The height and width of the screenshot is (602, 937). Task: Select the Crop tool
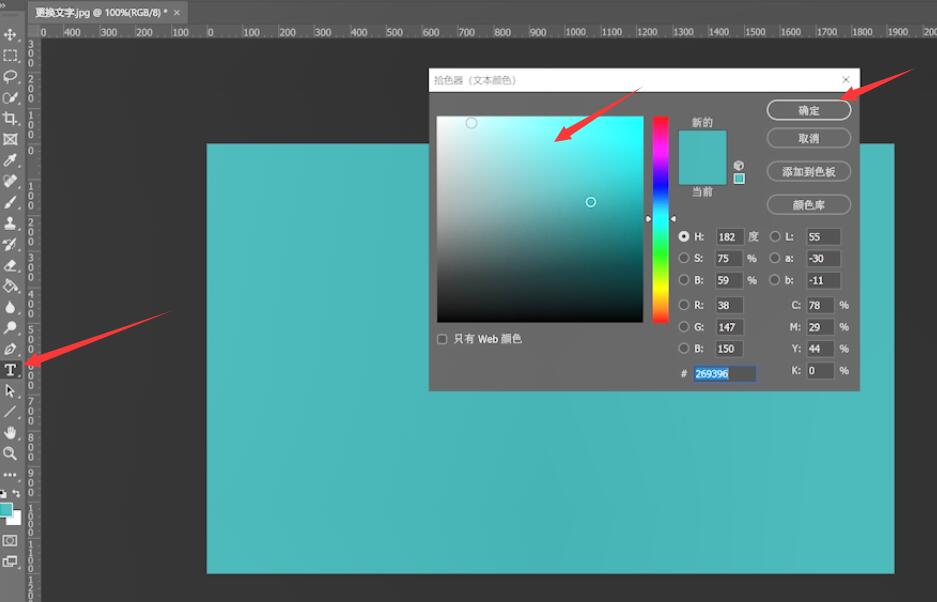point(10,118)
